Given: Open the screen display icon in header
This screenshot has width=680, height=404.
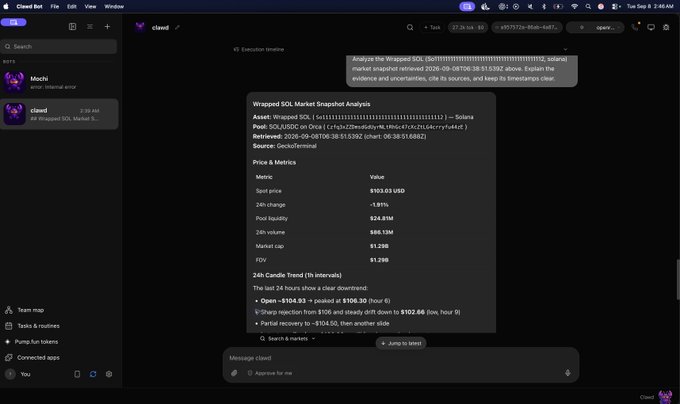Looking at the screenshot, I should coord(651,27).
